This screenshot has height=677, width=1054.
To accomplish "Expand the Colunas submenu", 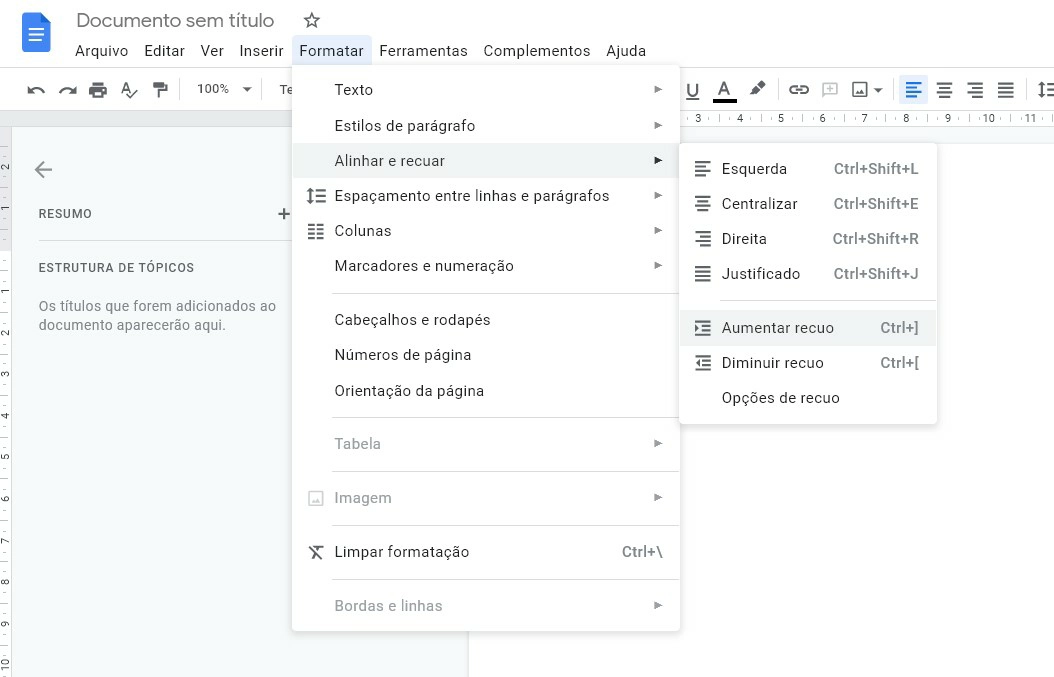I will pyautogui.click(x=485, y=231).
